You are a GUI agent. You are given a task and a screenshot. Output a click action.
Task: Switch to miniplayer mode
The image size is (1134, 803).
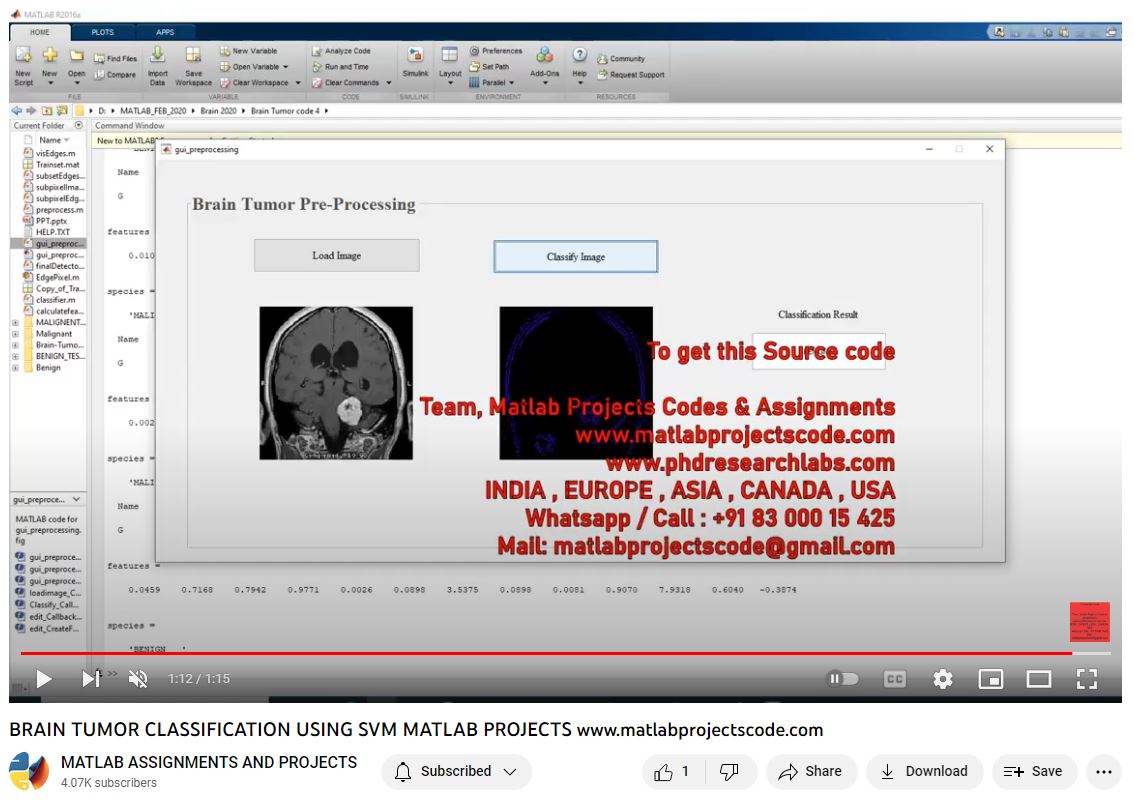click(990, 679)
